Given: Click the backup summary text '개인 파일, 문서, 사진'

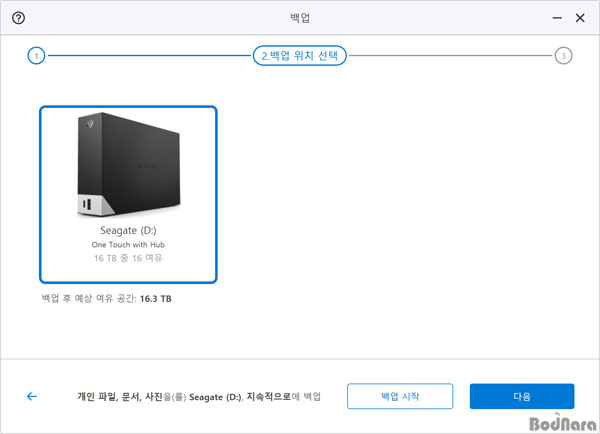Looking at the screenshot, I should 120,396.
